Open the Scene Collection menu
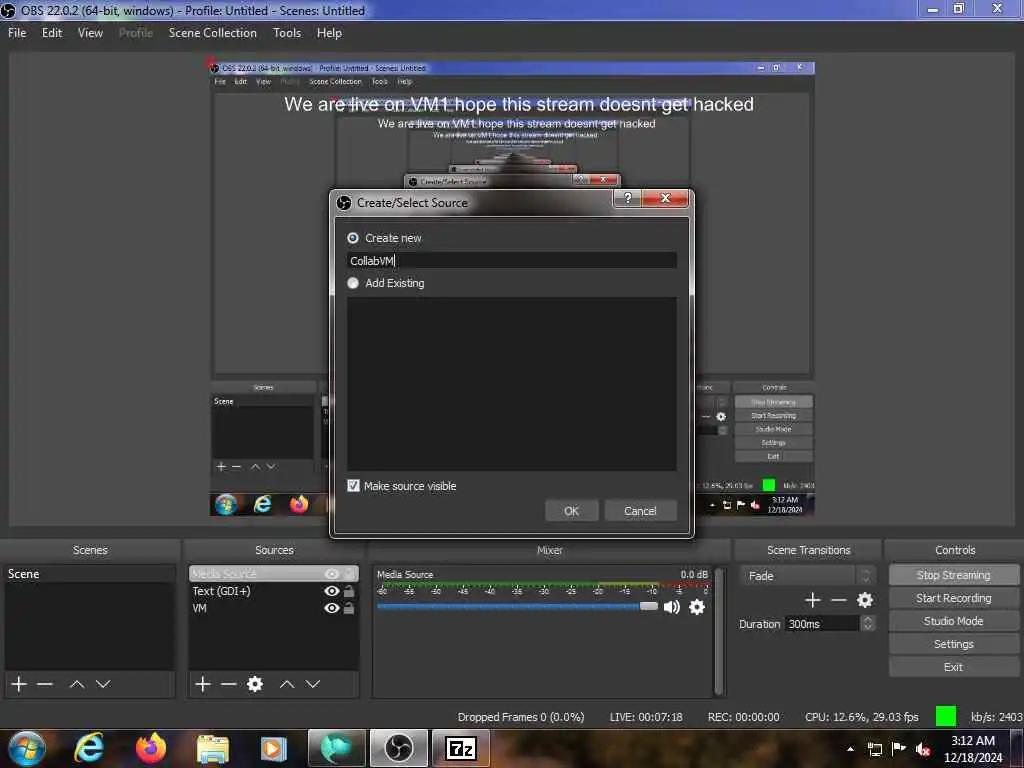Viewport: 1024px width, 768px height. [x=212, y=33]
